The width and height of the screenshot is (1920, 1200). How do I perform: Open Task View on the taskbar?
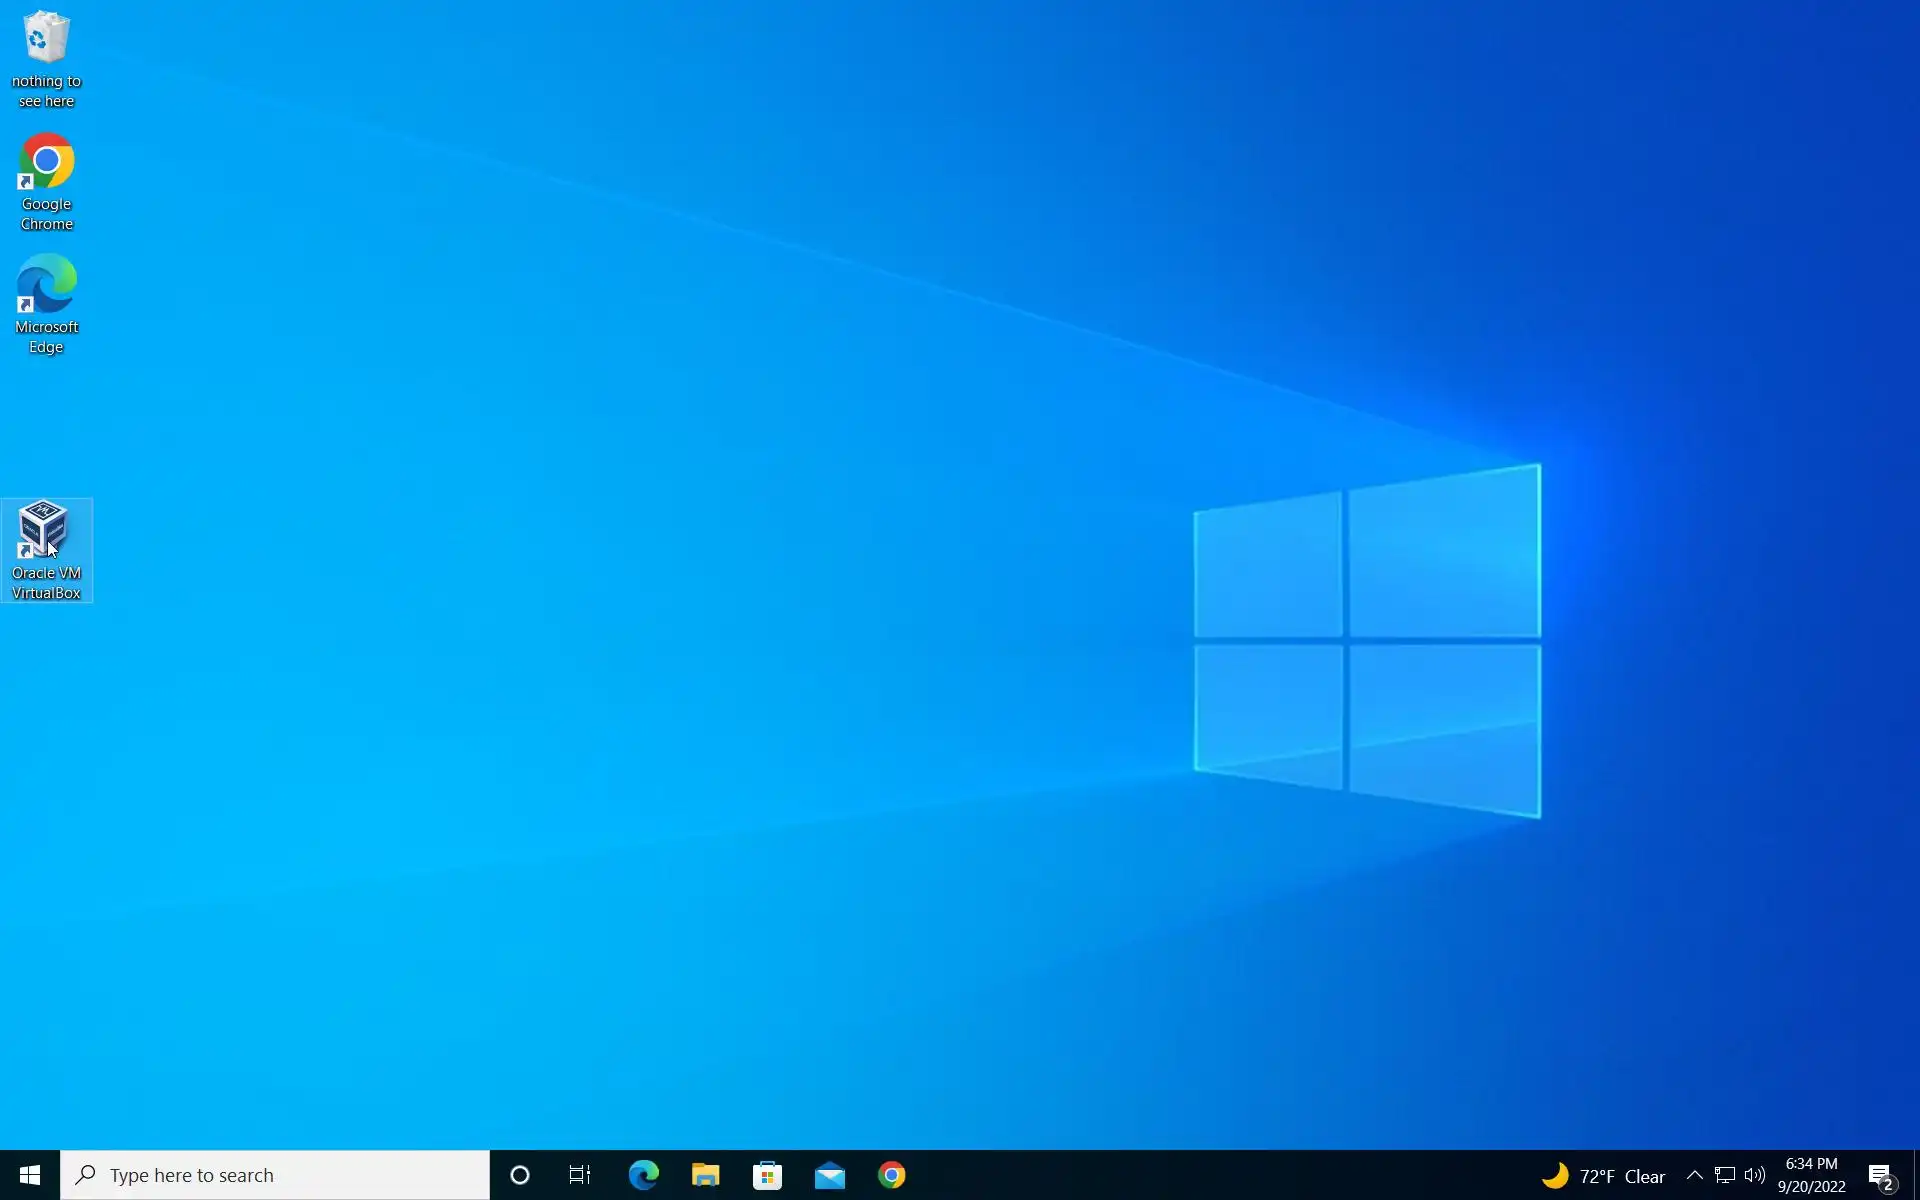pos(580,1175)
